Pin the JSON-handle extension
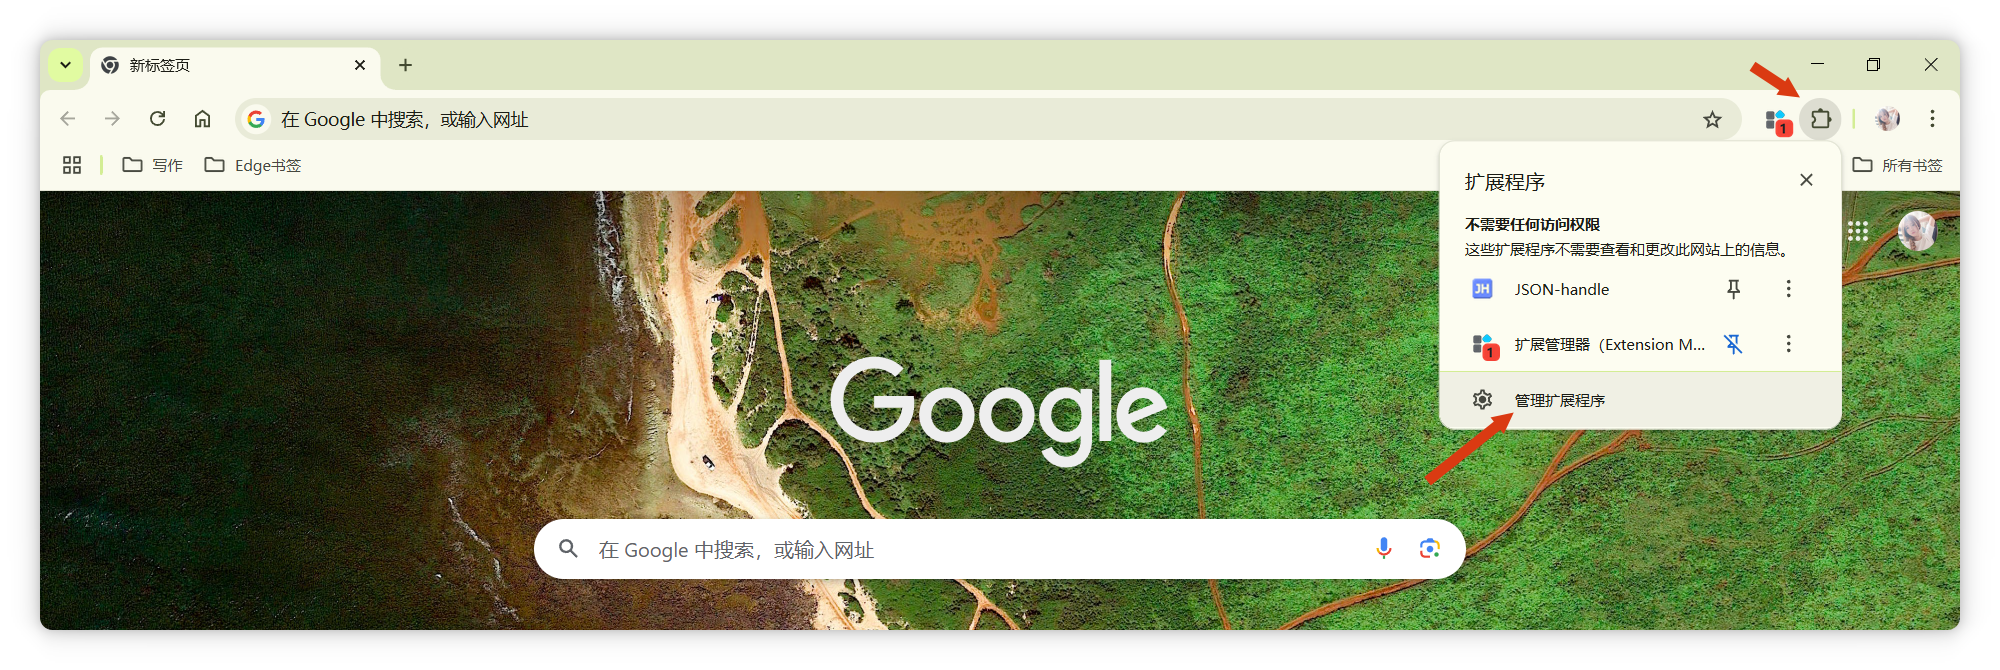 [1733, 289]
